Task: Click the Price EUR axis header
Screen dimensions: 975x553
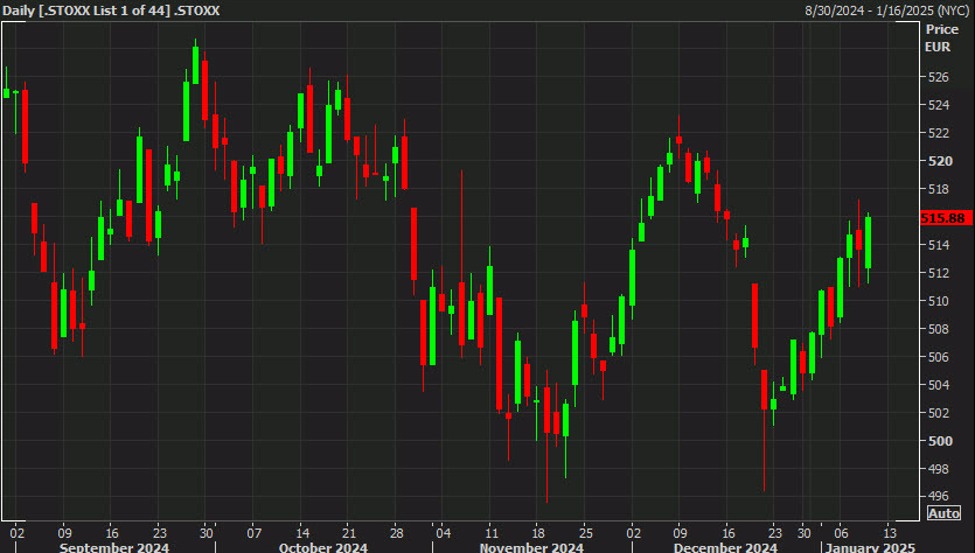Action: coord(942,37)
